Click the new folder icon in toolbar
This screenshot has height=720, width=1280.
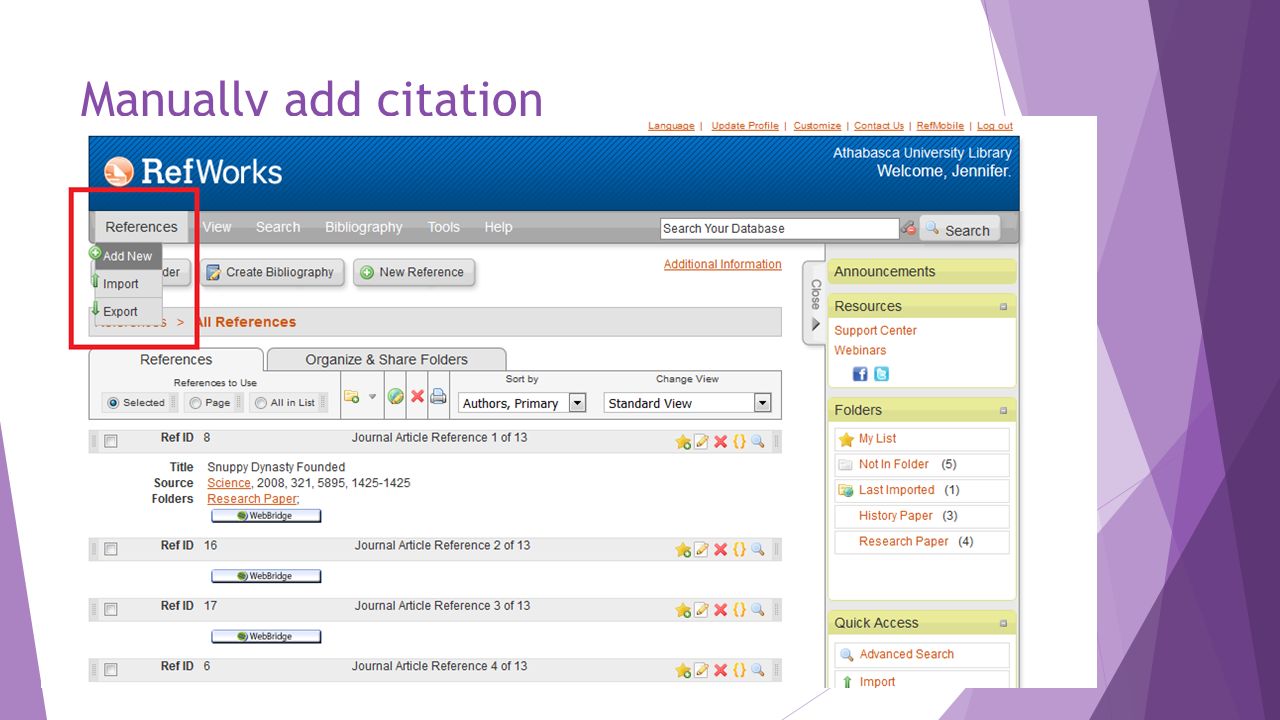[x=351, y=397]
